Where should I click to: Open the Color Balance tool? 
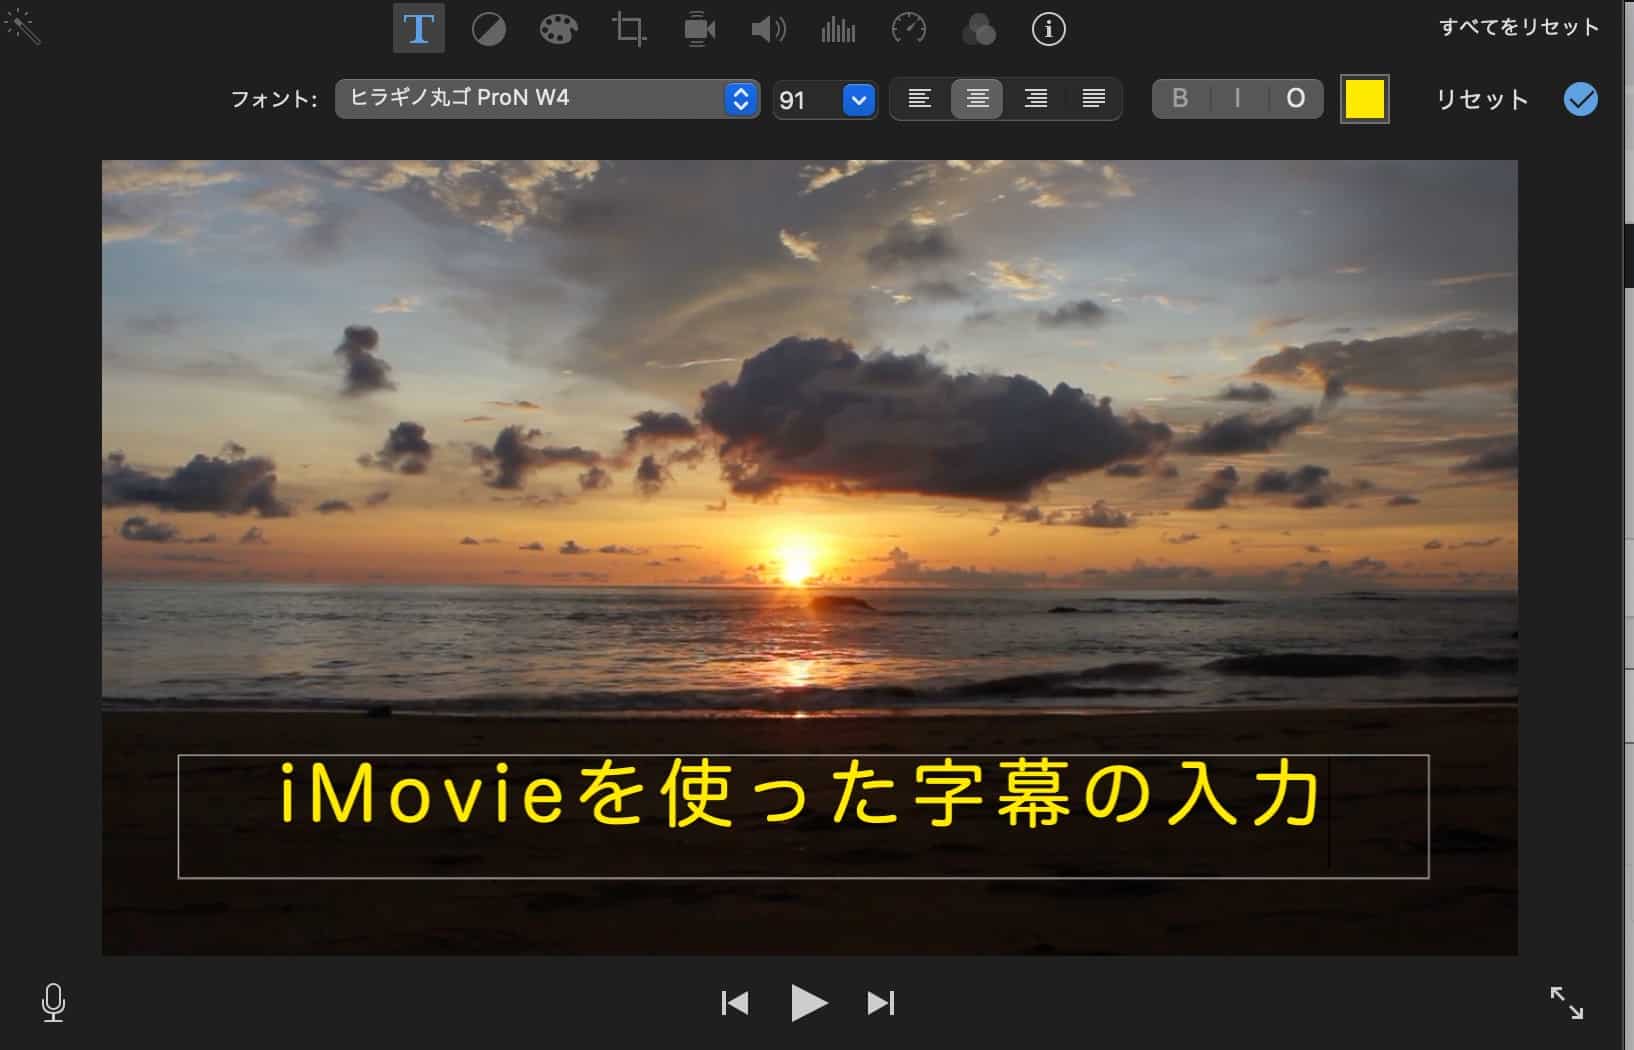tap(489, 28)
